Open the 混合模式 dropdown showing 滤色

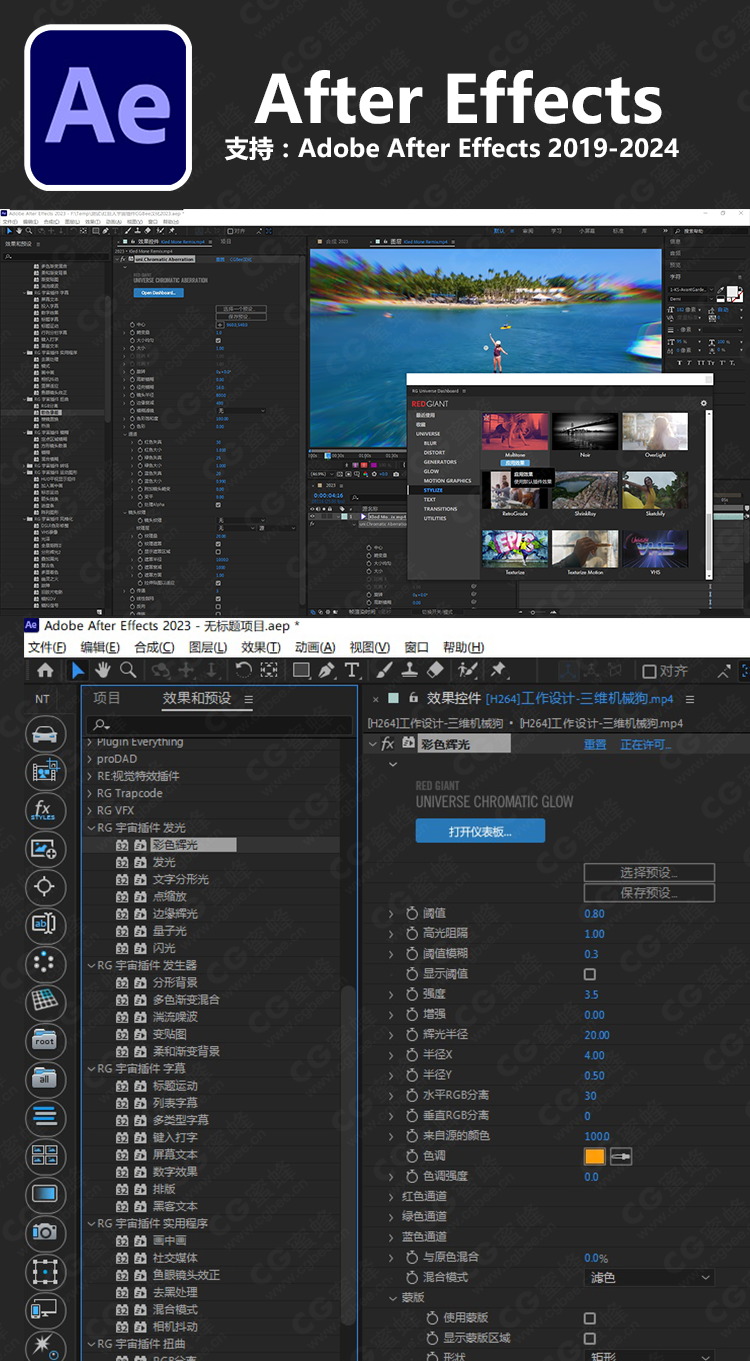649,1277
